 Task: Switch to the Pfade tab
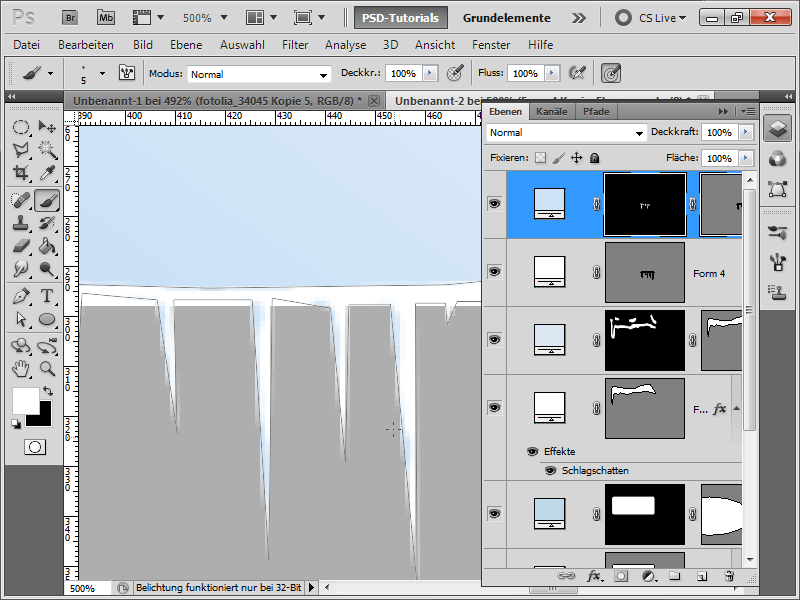click(596, 111)
